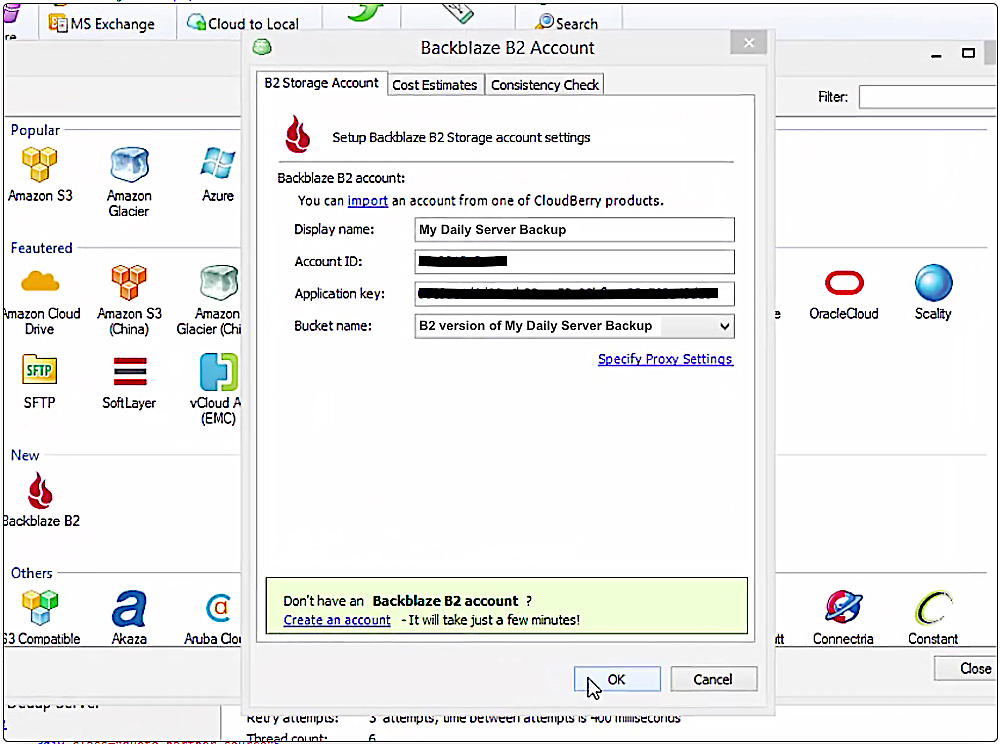This screenshot has width=1000, height=744.
Task: Select the Amazon S3 storage icon
Action: pos(40,164)
